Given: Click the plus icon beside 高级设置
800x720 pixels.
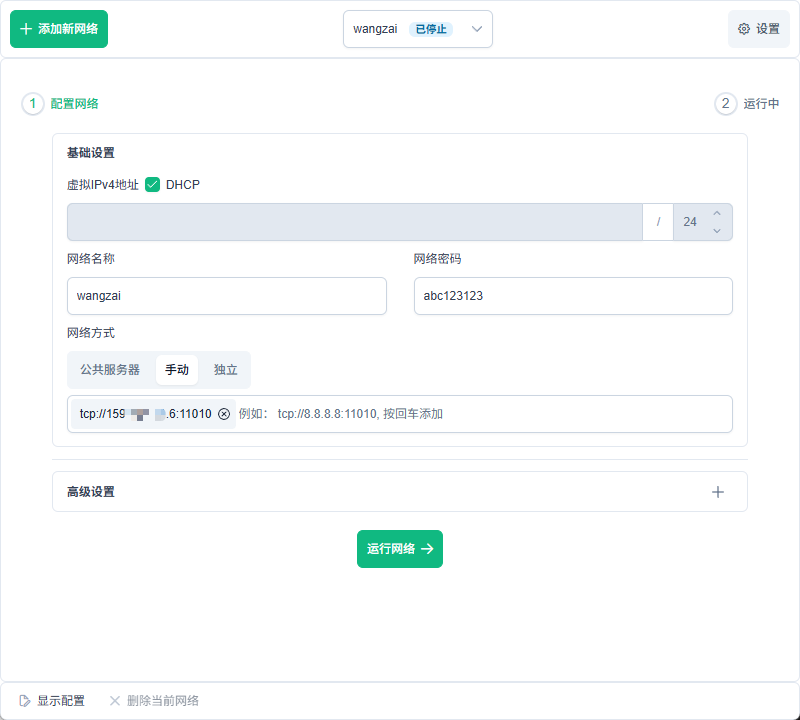Looking at the screenshot, I should coord(717,492).
